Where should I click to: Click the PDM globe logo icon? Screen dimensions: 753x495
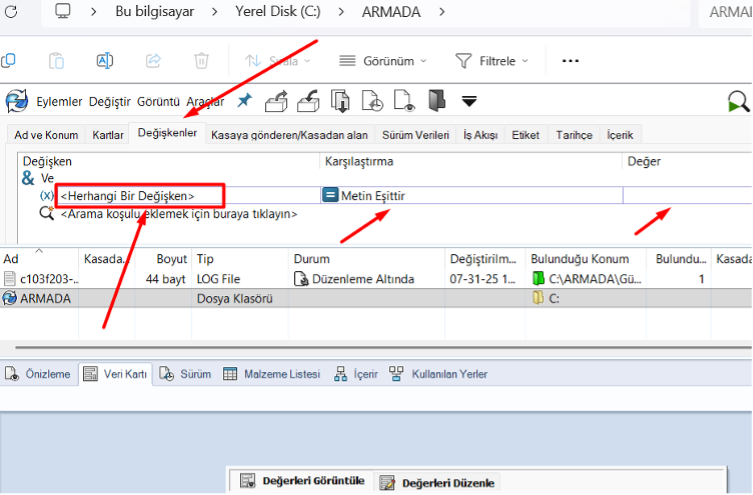coord(17,101)
